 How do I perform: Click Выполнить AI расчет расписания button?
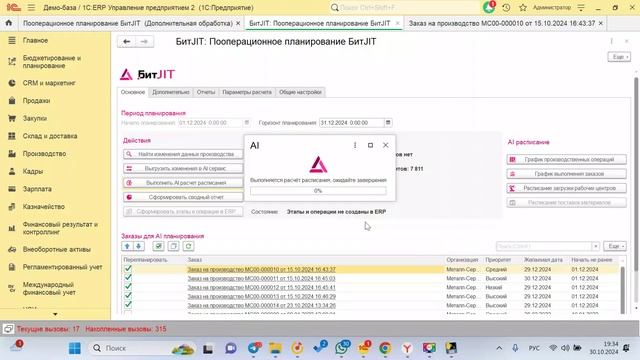click(x=183, y=183)
